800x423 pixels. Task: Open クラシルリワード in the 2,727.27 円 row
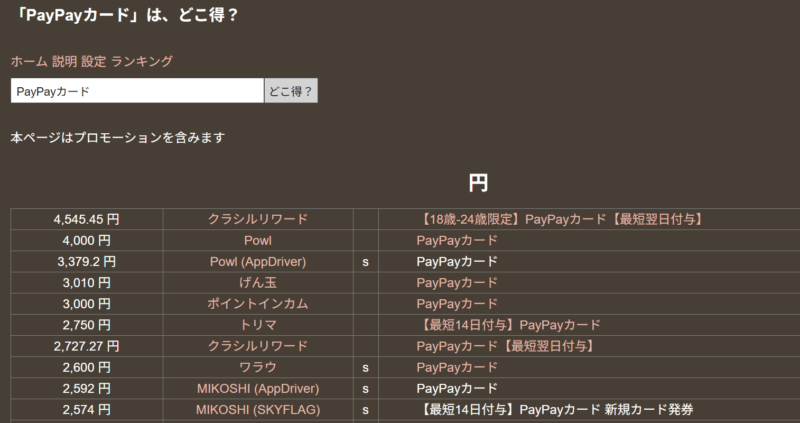point(257,346)
